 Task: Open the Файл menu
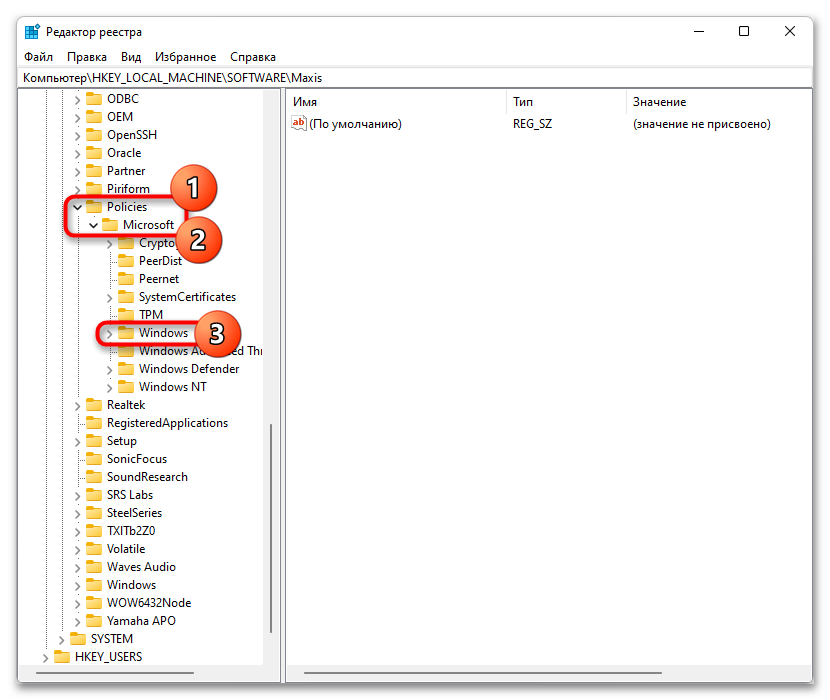point(38,57)
